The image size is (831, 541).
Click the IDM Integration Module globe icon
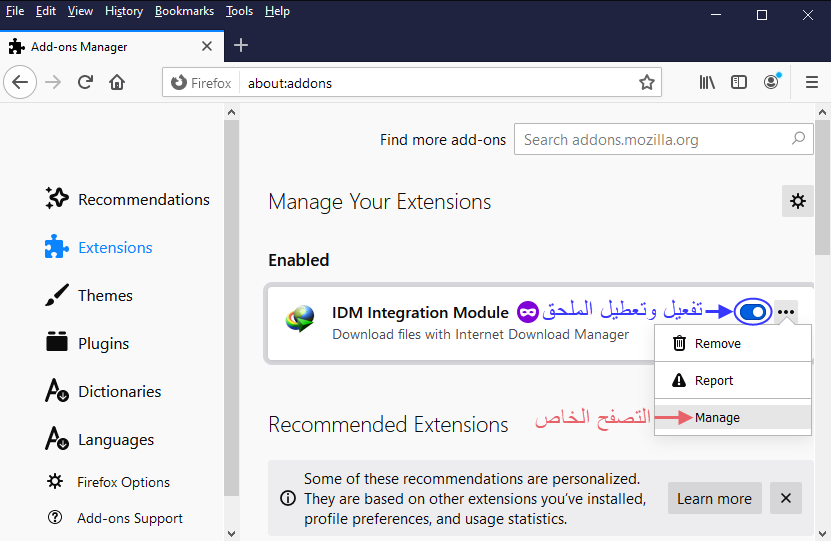pyautogui.click(x=300, y=318)
